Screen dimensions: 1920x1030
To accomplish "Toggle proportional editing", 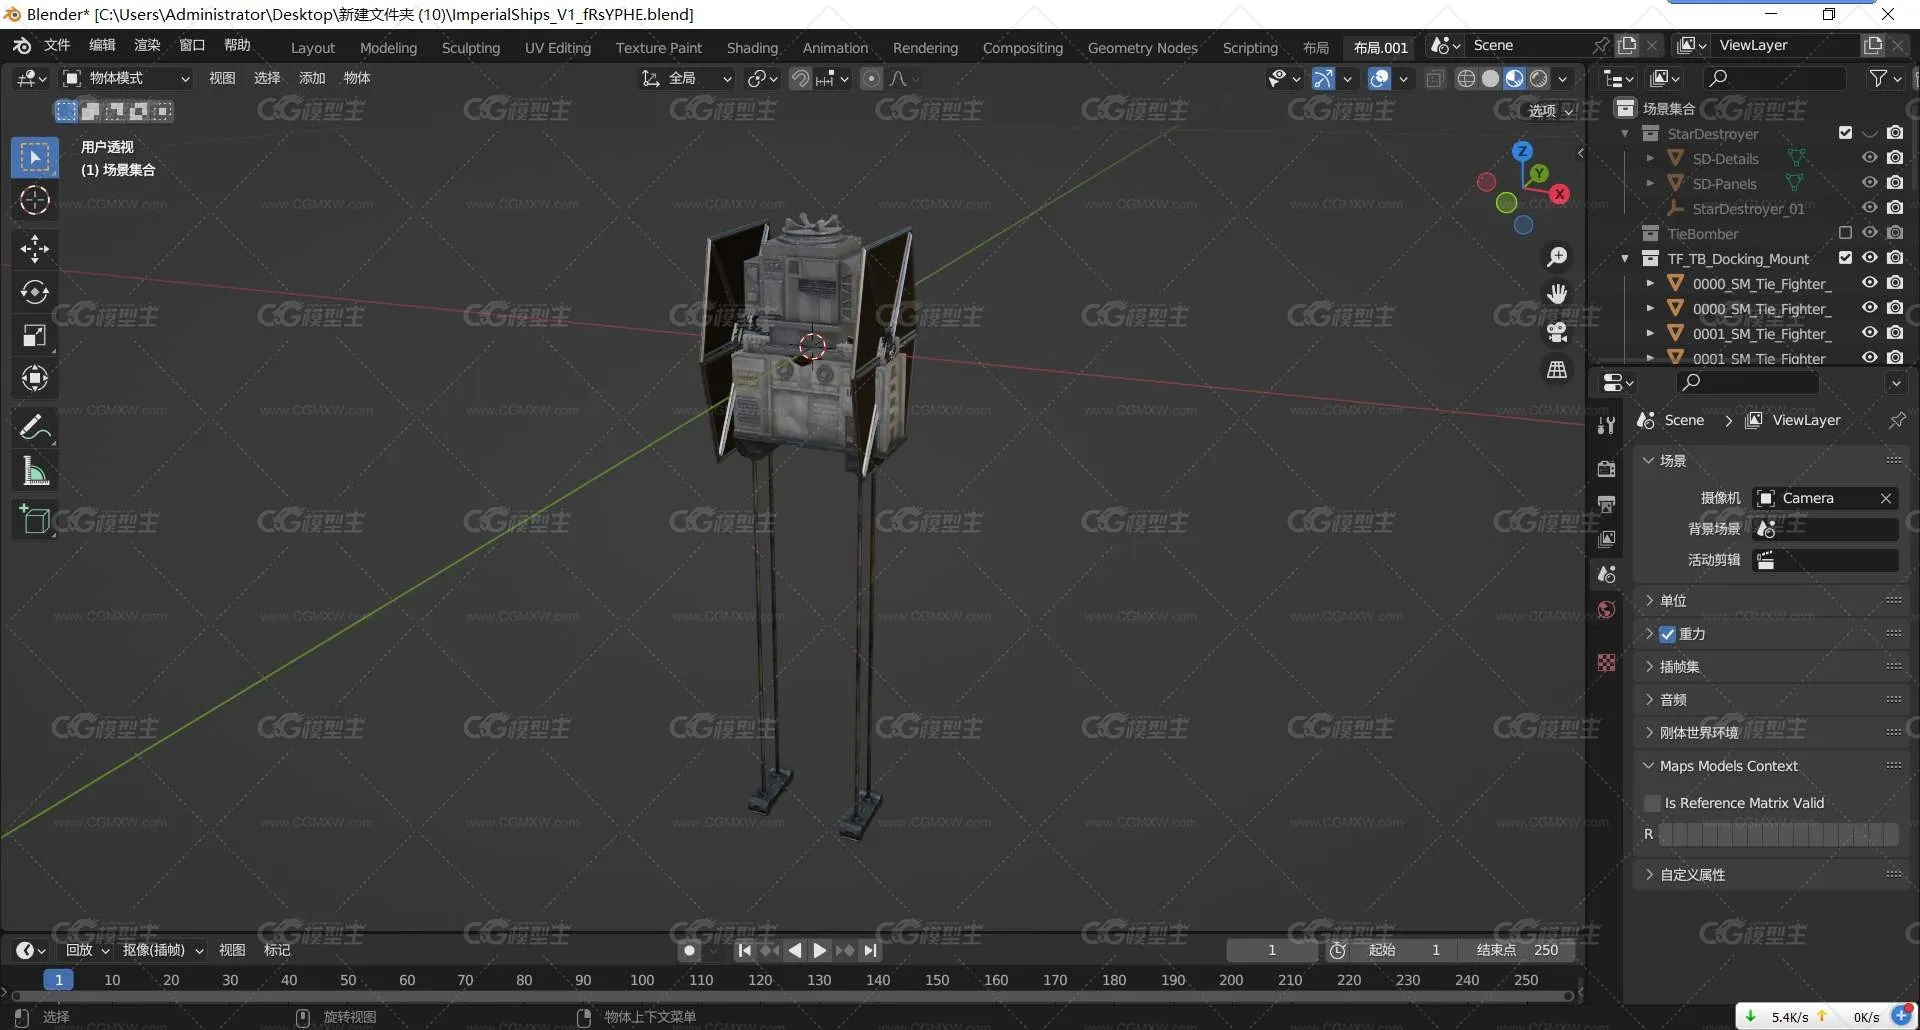I will (872, 78).
